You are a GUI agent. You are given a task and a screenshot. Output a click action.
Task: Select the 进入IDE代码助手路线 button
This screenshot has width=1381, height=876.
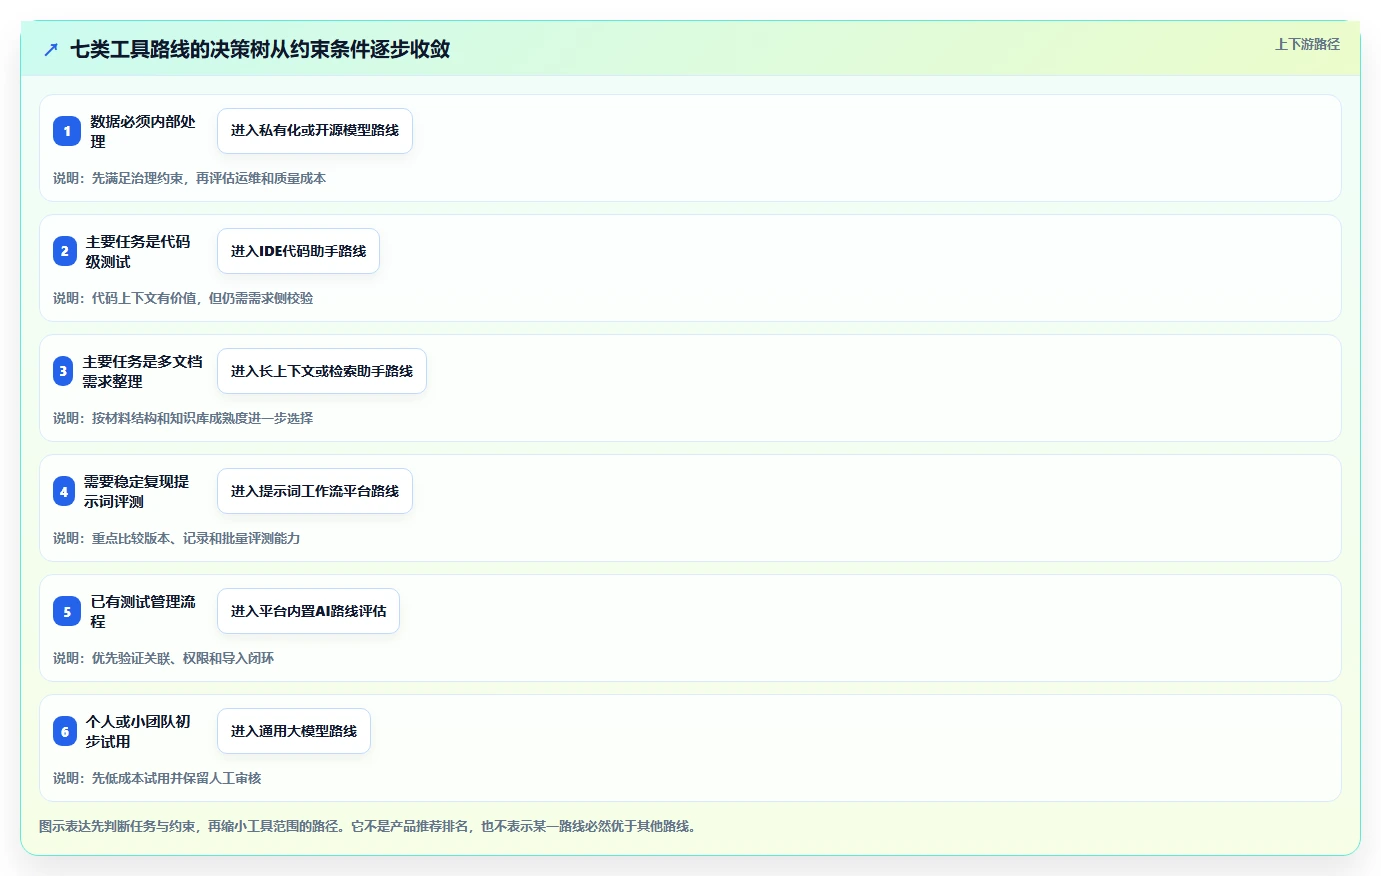(298, 251)
